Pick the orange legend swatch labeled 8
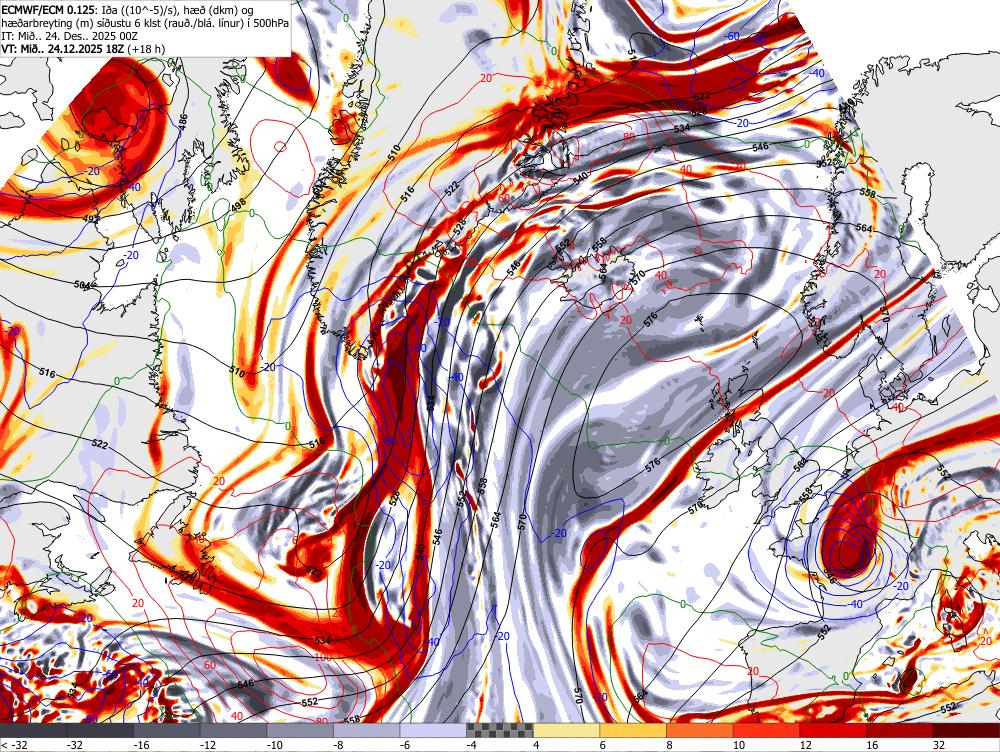The height and width of the screenshot is (752, 1000). coord(700,730)
